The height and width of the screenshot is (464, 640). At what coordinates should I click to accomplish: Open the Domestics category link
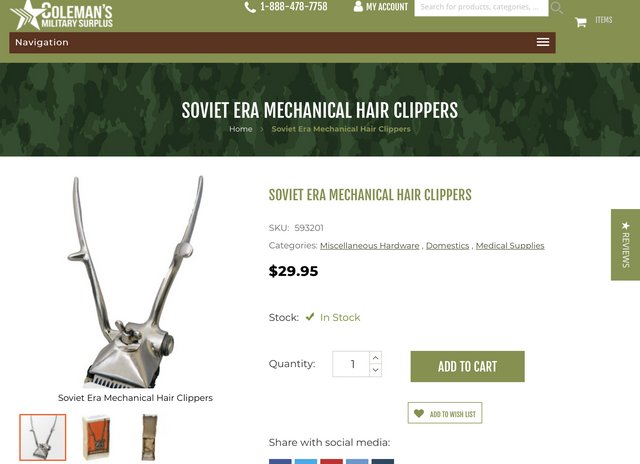click(x=447, y=246)
